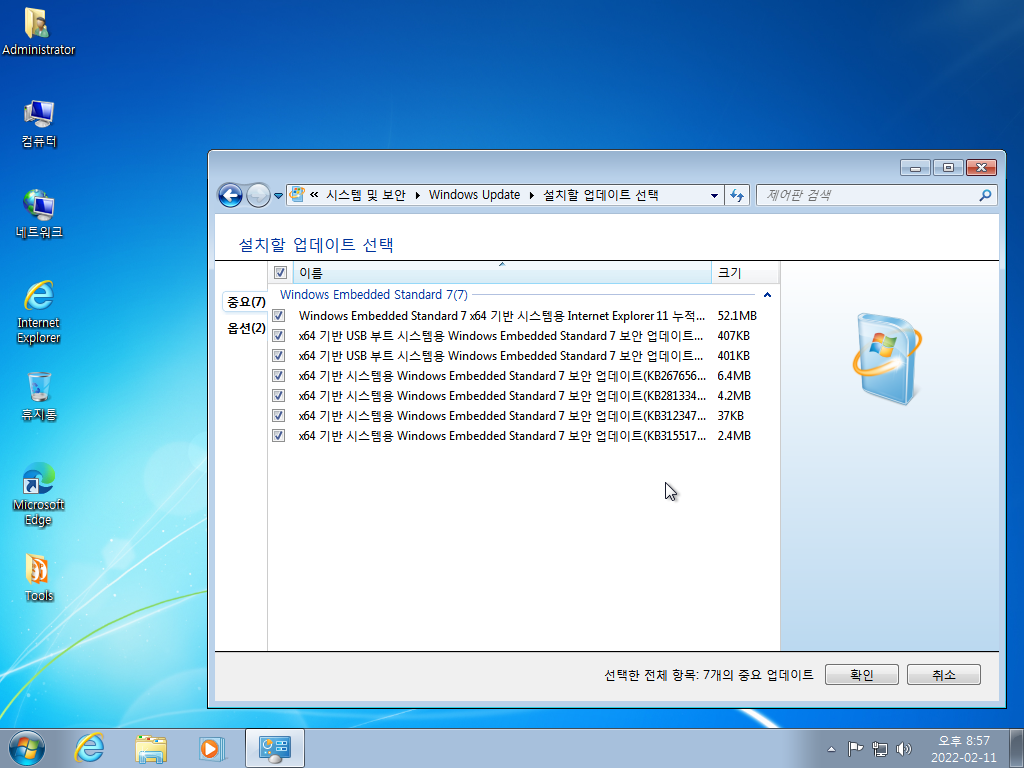Image resolution: width=1024 pixels, height=768 pixels.
Task: Open the 네트워크 desktop icon
Action: click(x=39, y=214)
